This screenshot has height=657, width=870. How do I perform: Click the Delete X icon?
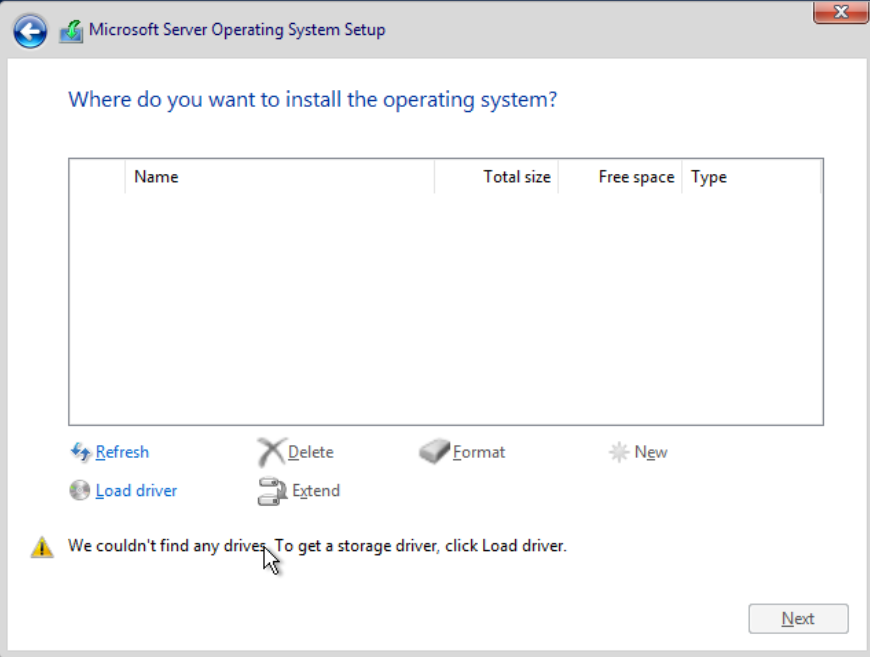tap(271, 452)
